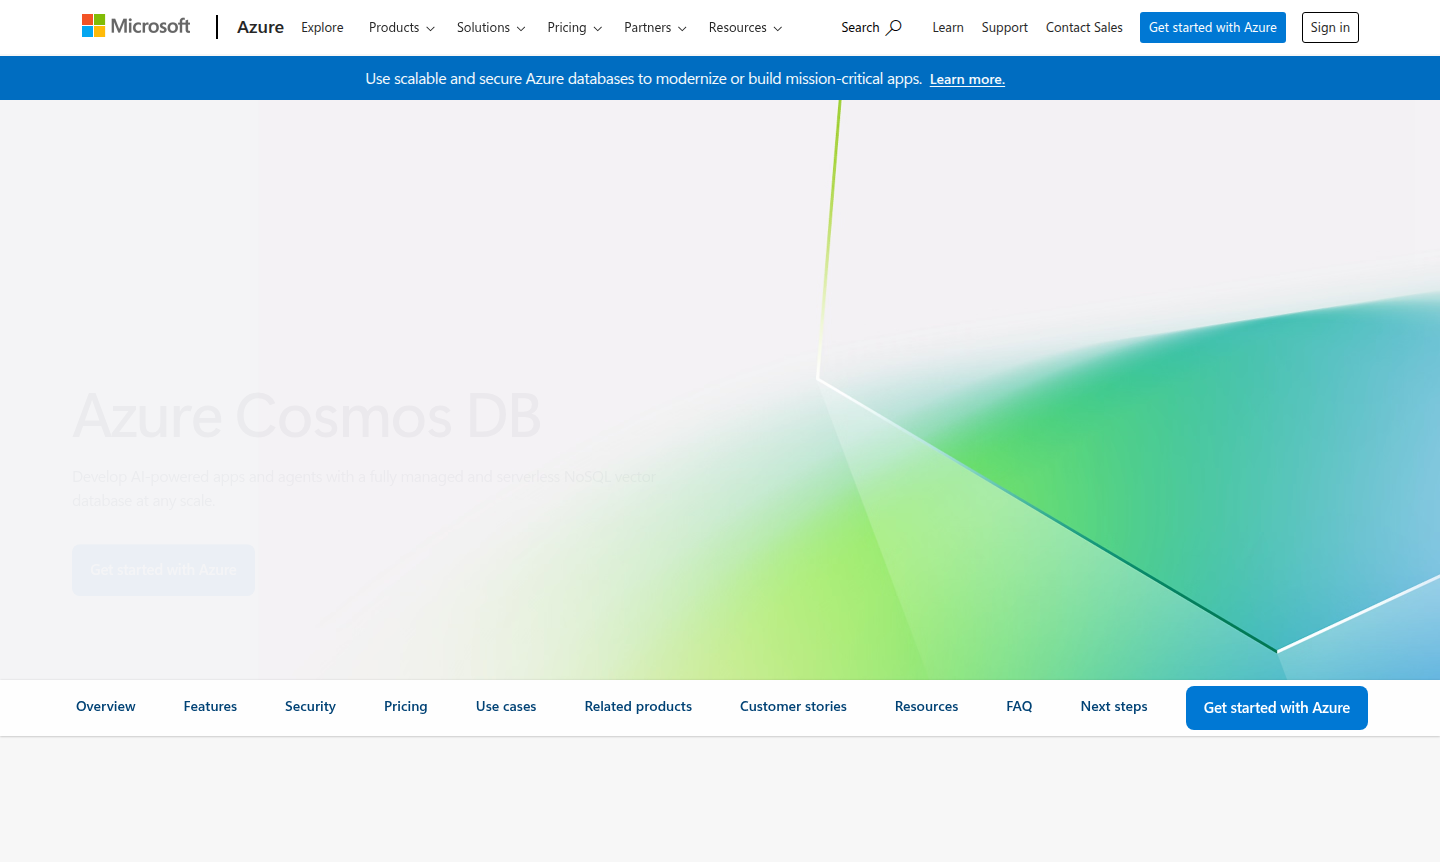Screen dimensions: 1440x862
Task: Click the Support link
Action: (1004, 27)
